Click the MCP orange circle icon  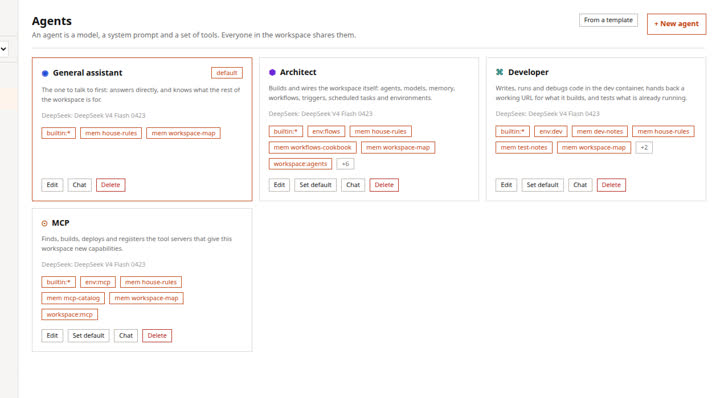tap(45, 223)
